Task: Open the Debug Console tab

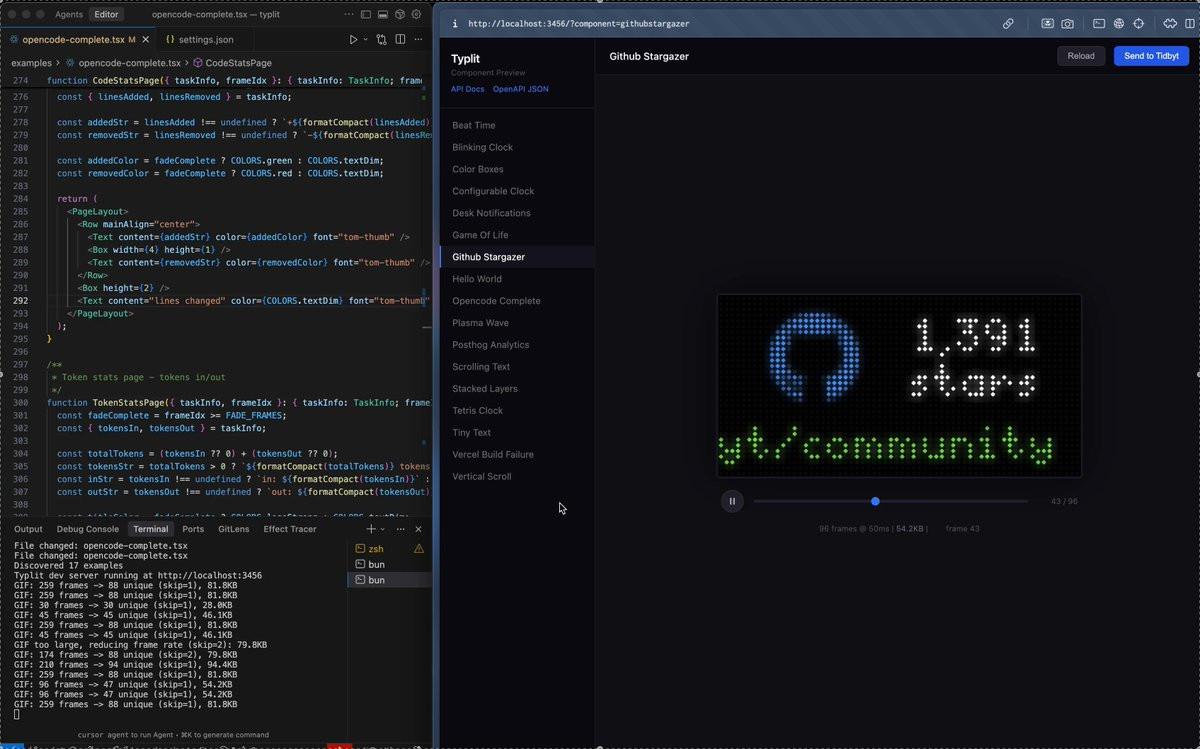Action: 88,529
